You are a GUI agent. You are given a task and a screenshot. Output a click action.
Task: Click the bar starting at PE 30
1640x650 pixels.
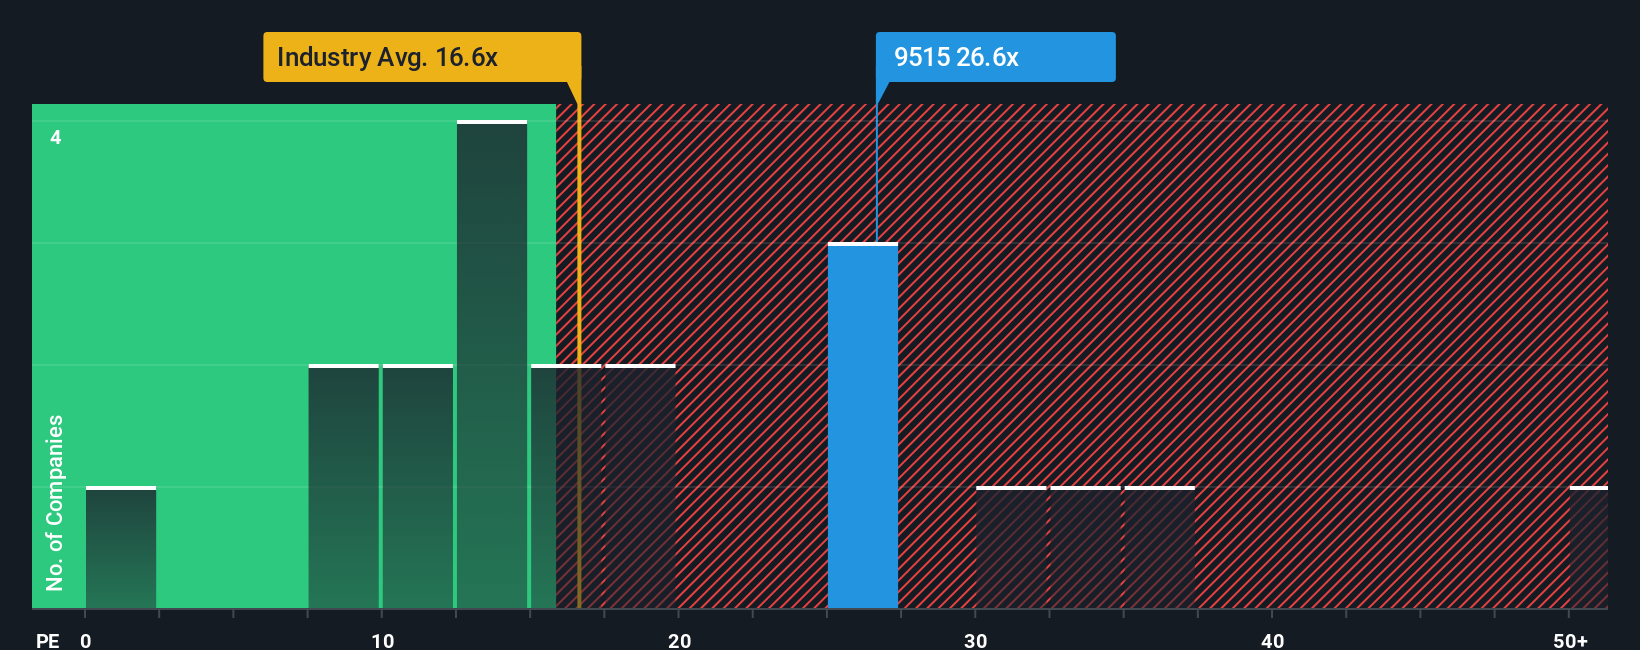[1011, 547]
